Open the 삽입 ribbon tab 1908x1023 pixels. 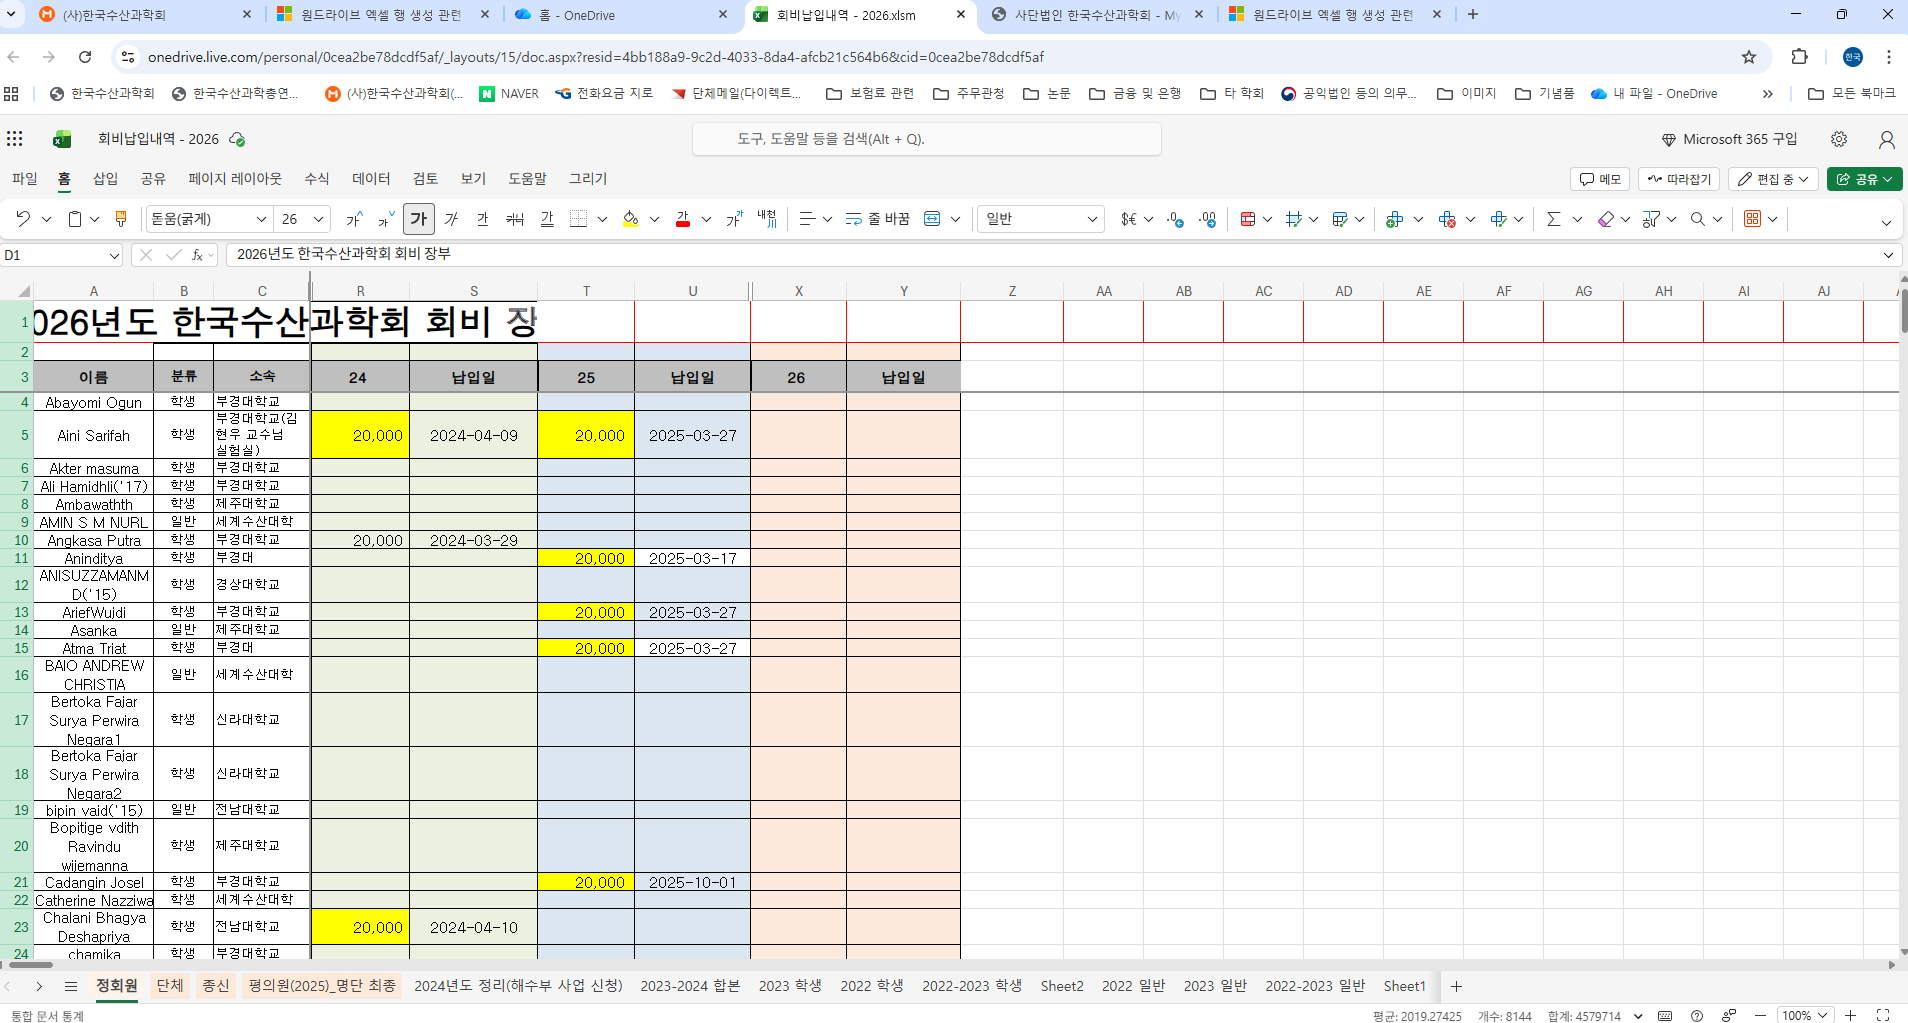(105, 179)
